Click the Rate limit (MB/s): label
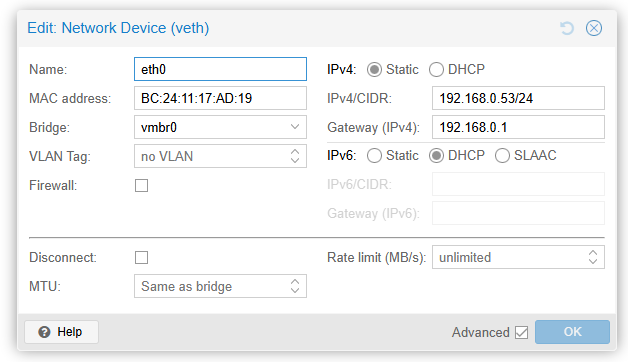 tap(376, 257)
